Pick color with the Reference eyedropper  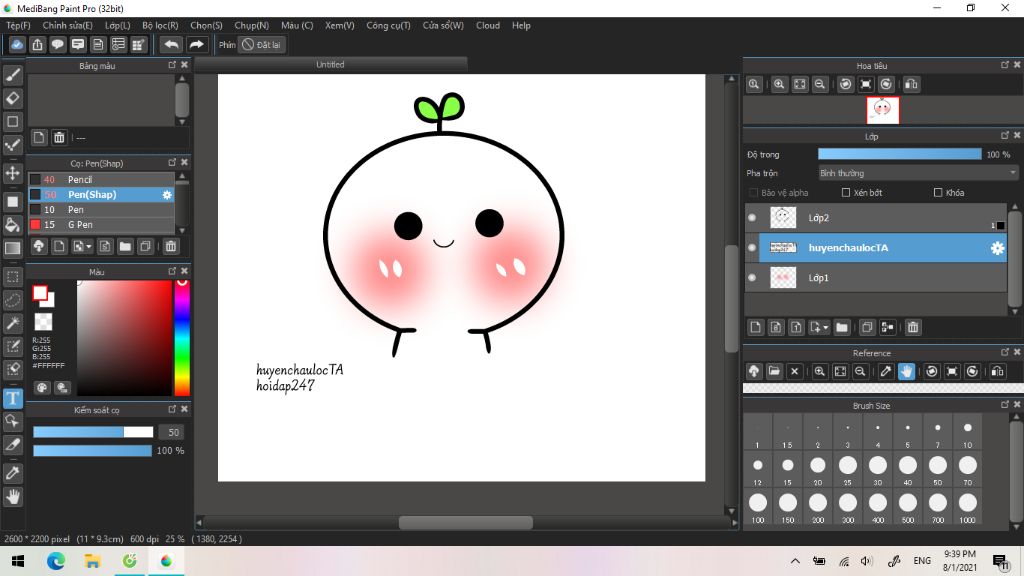[886, 372]
